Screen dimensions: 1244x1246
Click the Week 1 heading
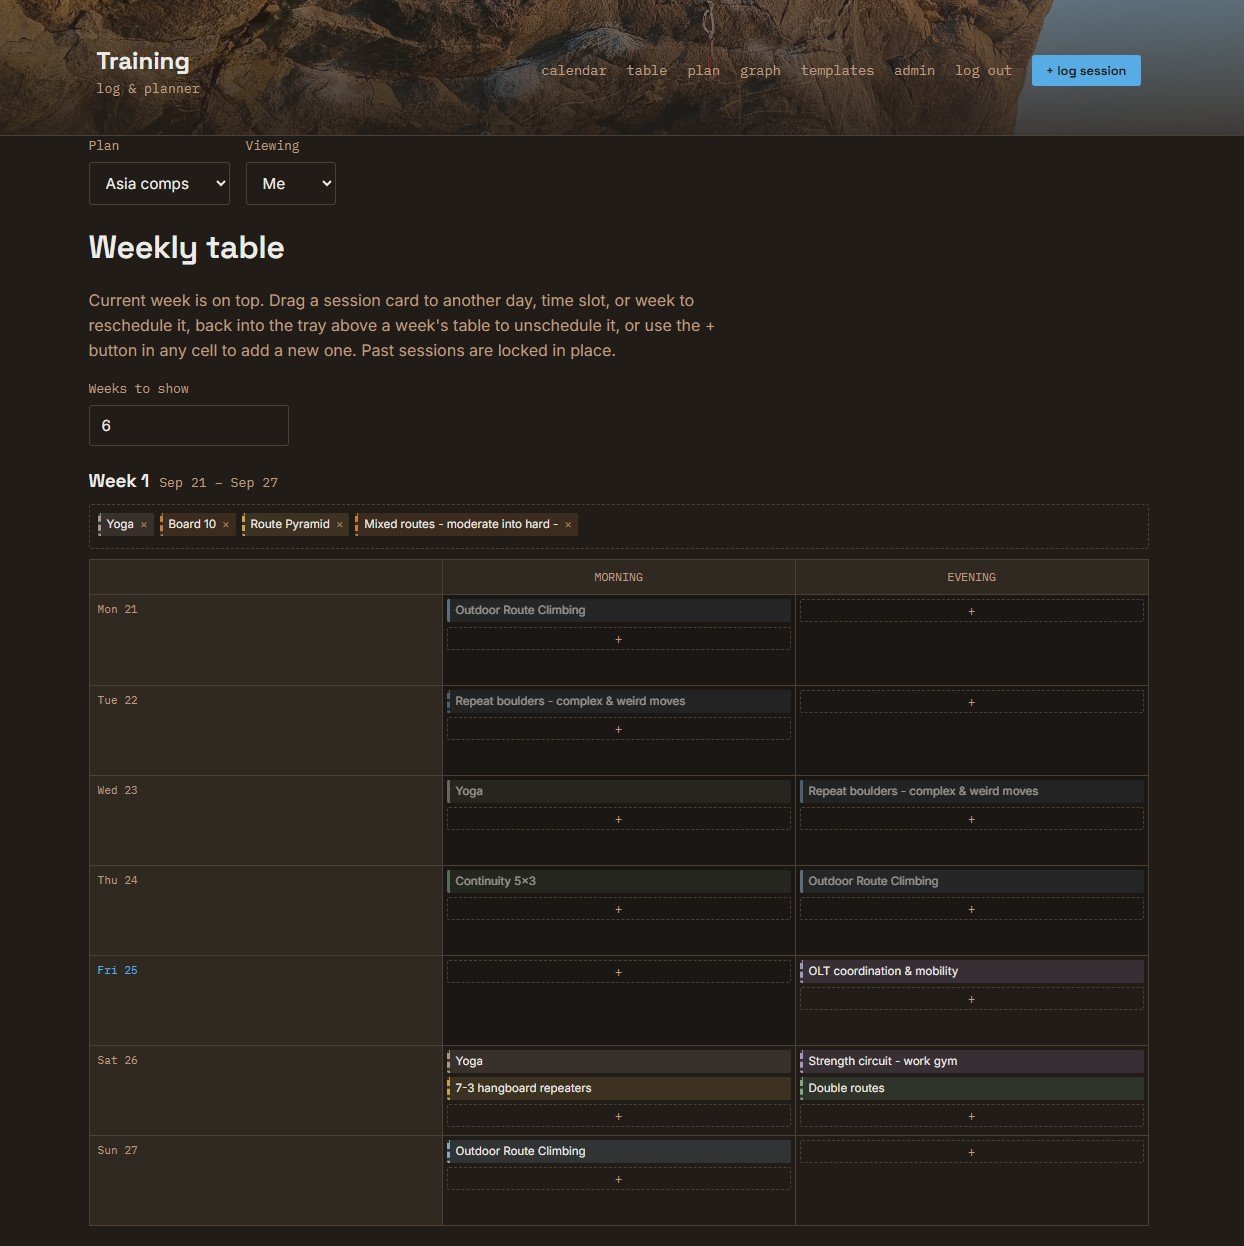pos(119,481)
